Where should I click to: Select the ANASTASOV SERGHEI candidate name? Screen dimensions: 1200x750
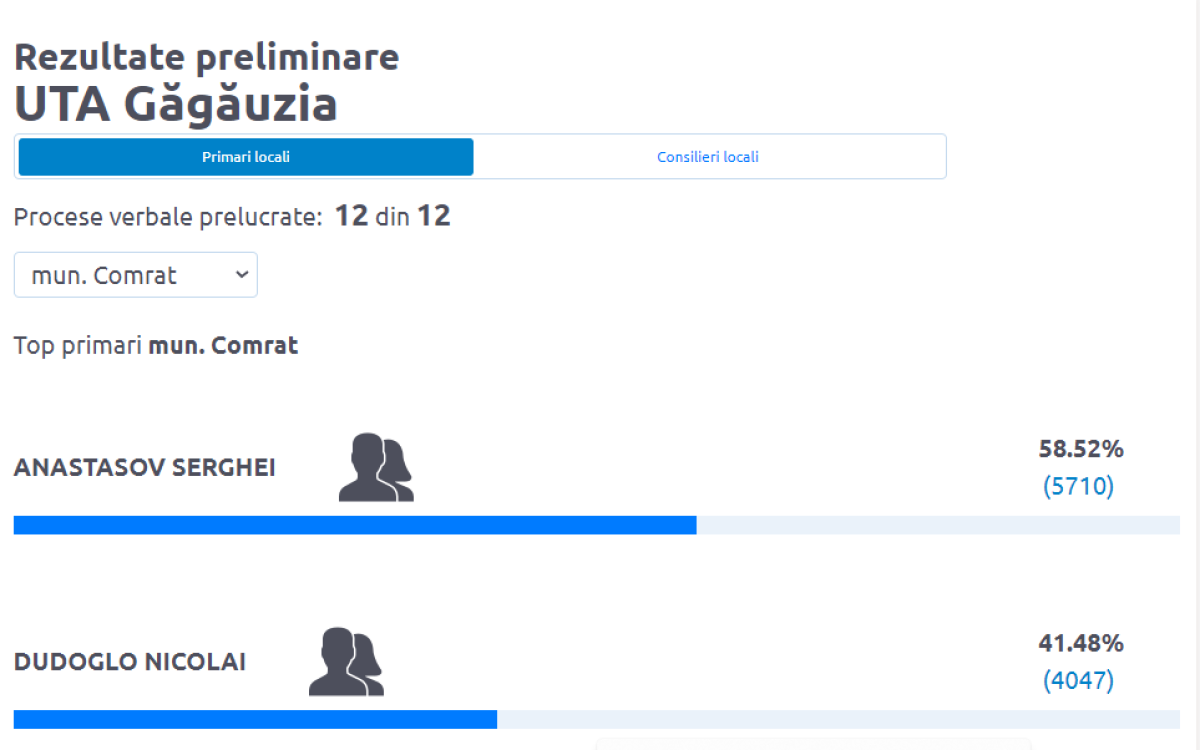(x=145, y=468)
